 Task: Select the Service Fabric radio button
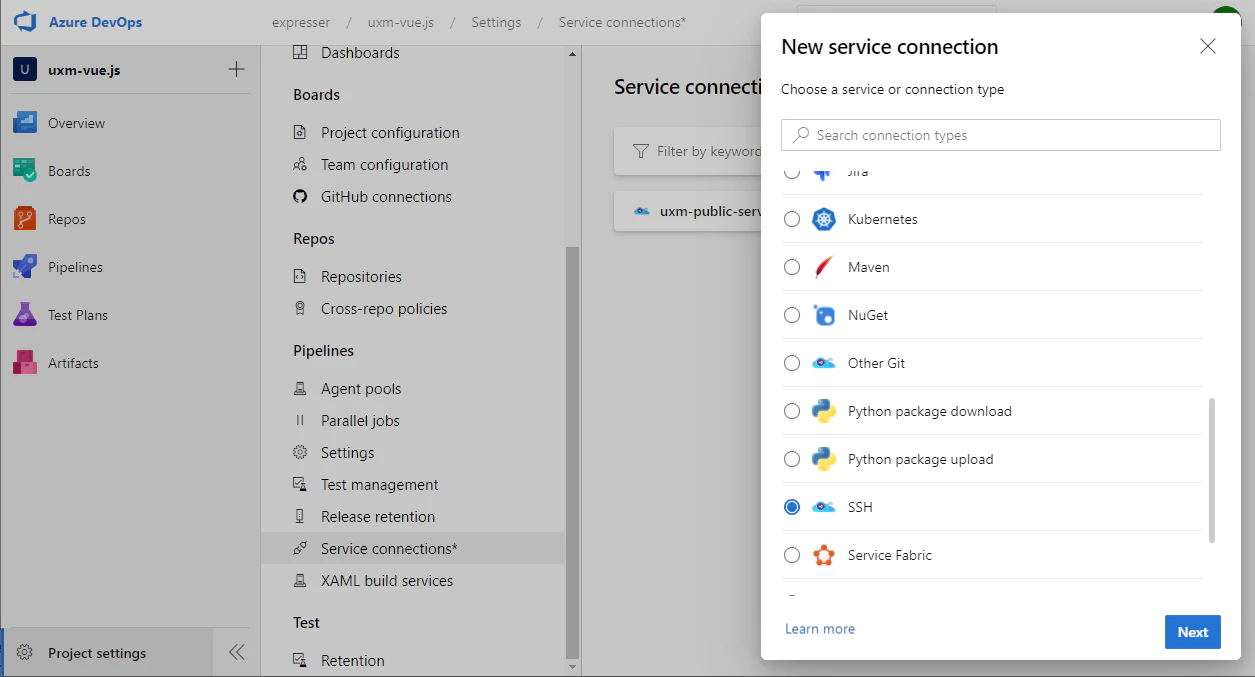792,555
